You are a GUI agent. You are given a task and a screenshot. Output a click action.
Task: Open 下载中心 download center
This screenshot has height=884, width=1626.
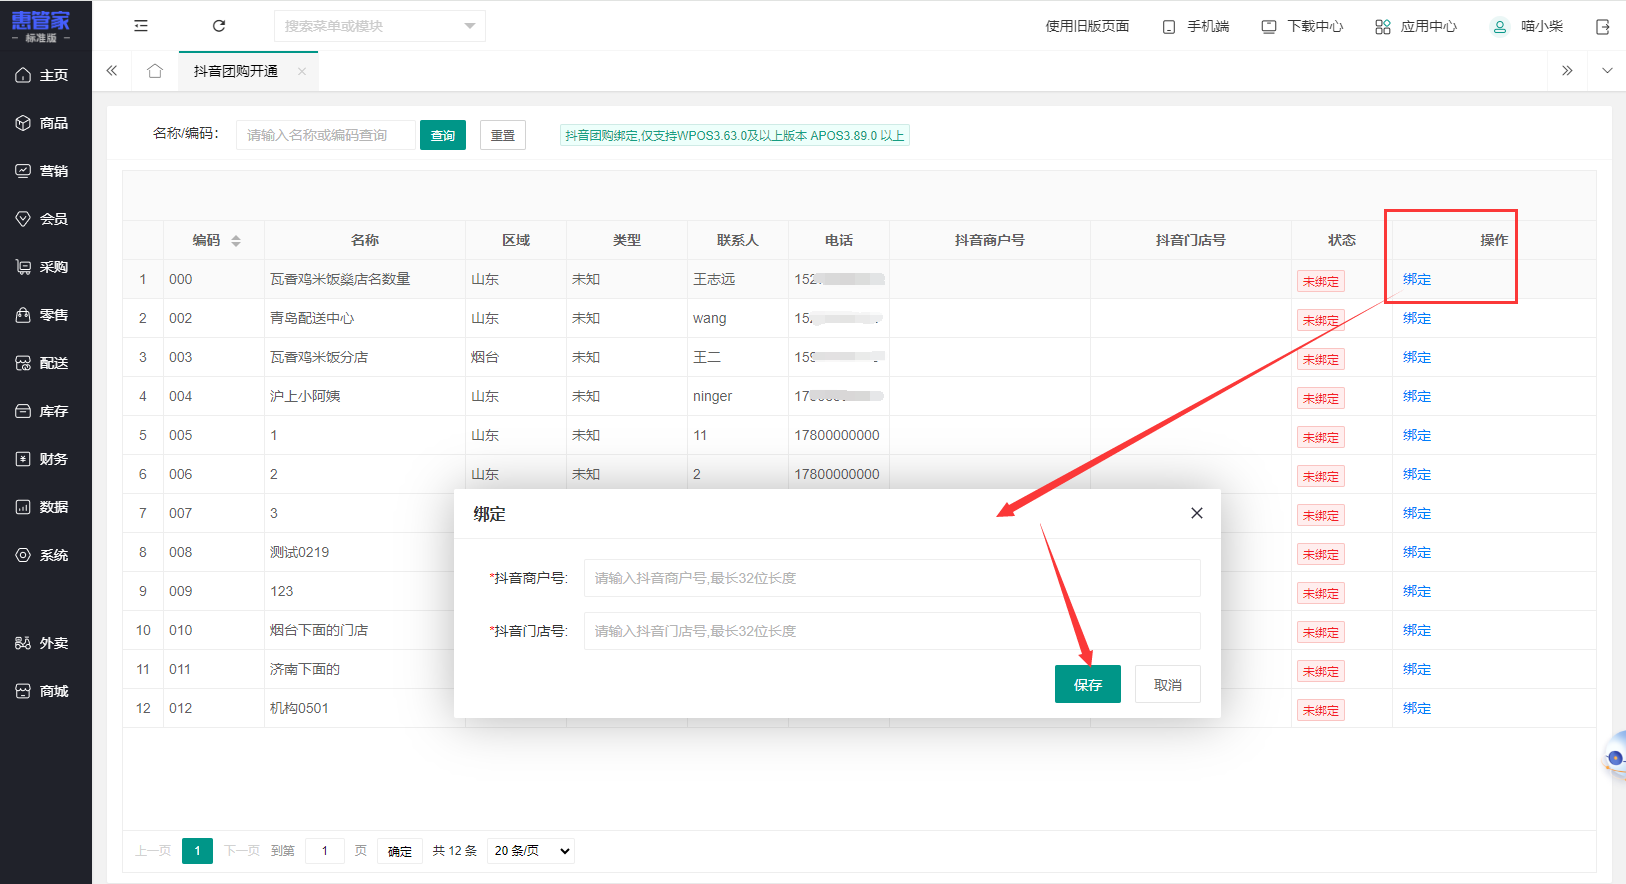[x=1302, y=26]
